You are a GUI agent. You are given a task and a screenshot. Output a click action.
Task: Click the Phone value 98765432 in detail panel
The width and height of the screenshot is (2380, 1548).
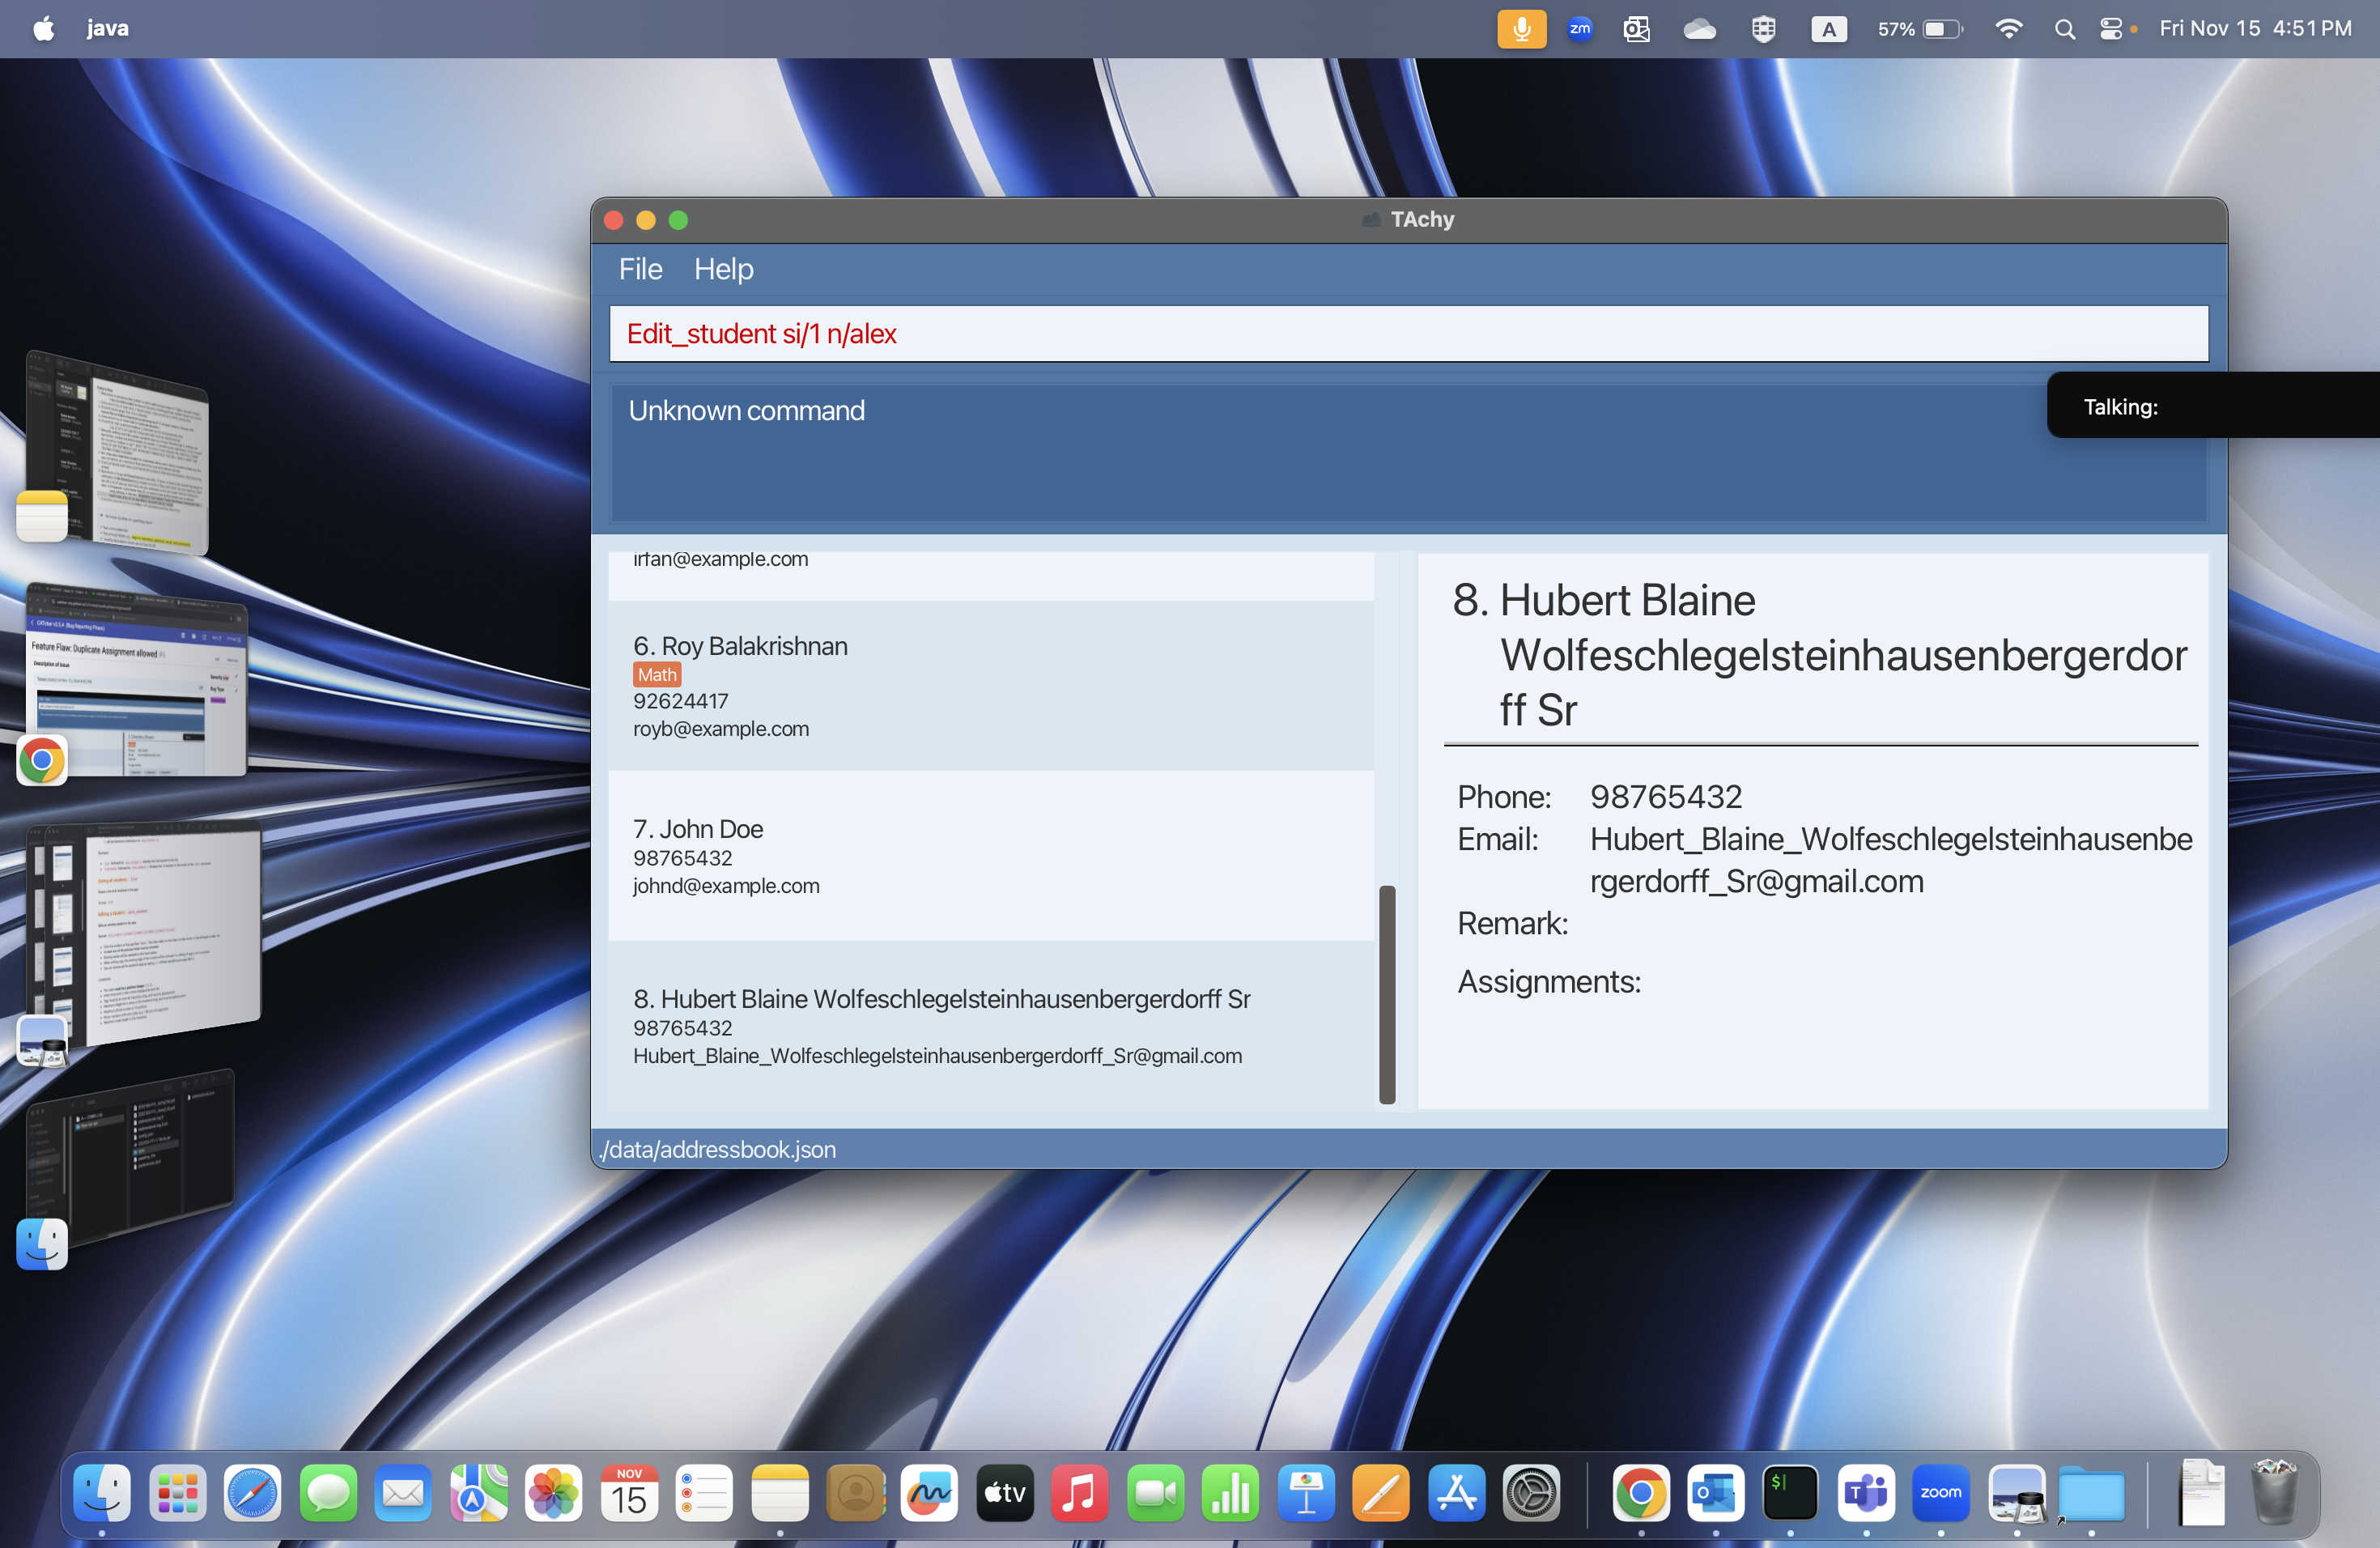coord(1666,796)
